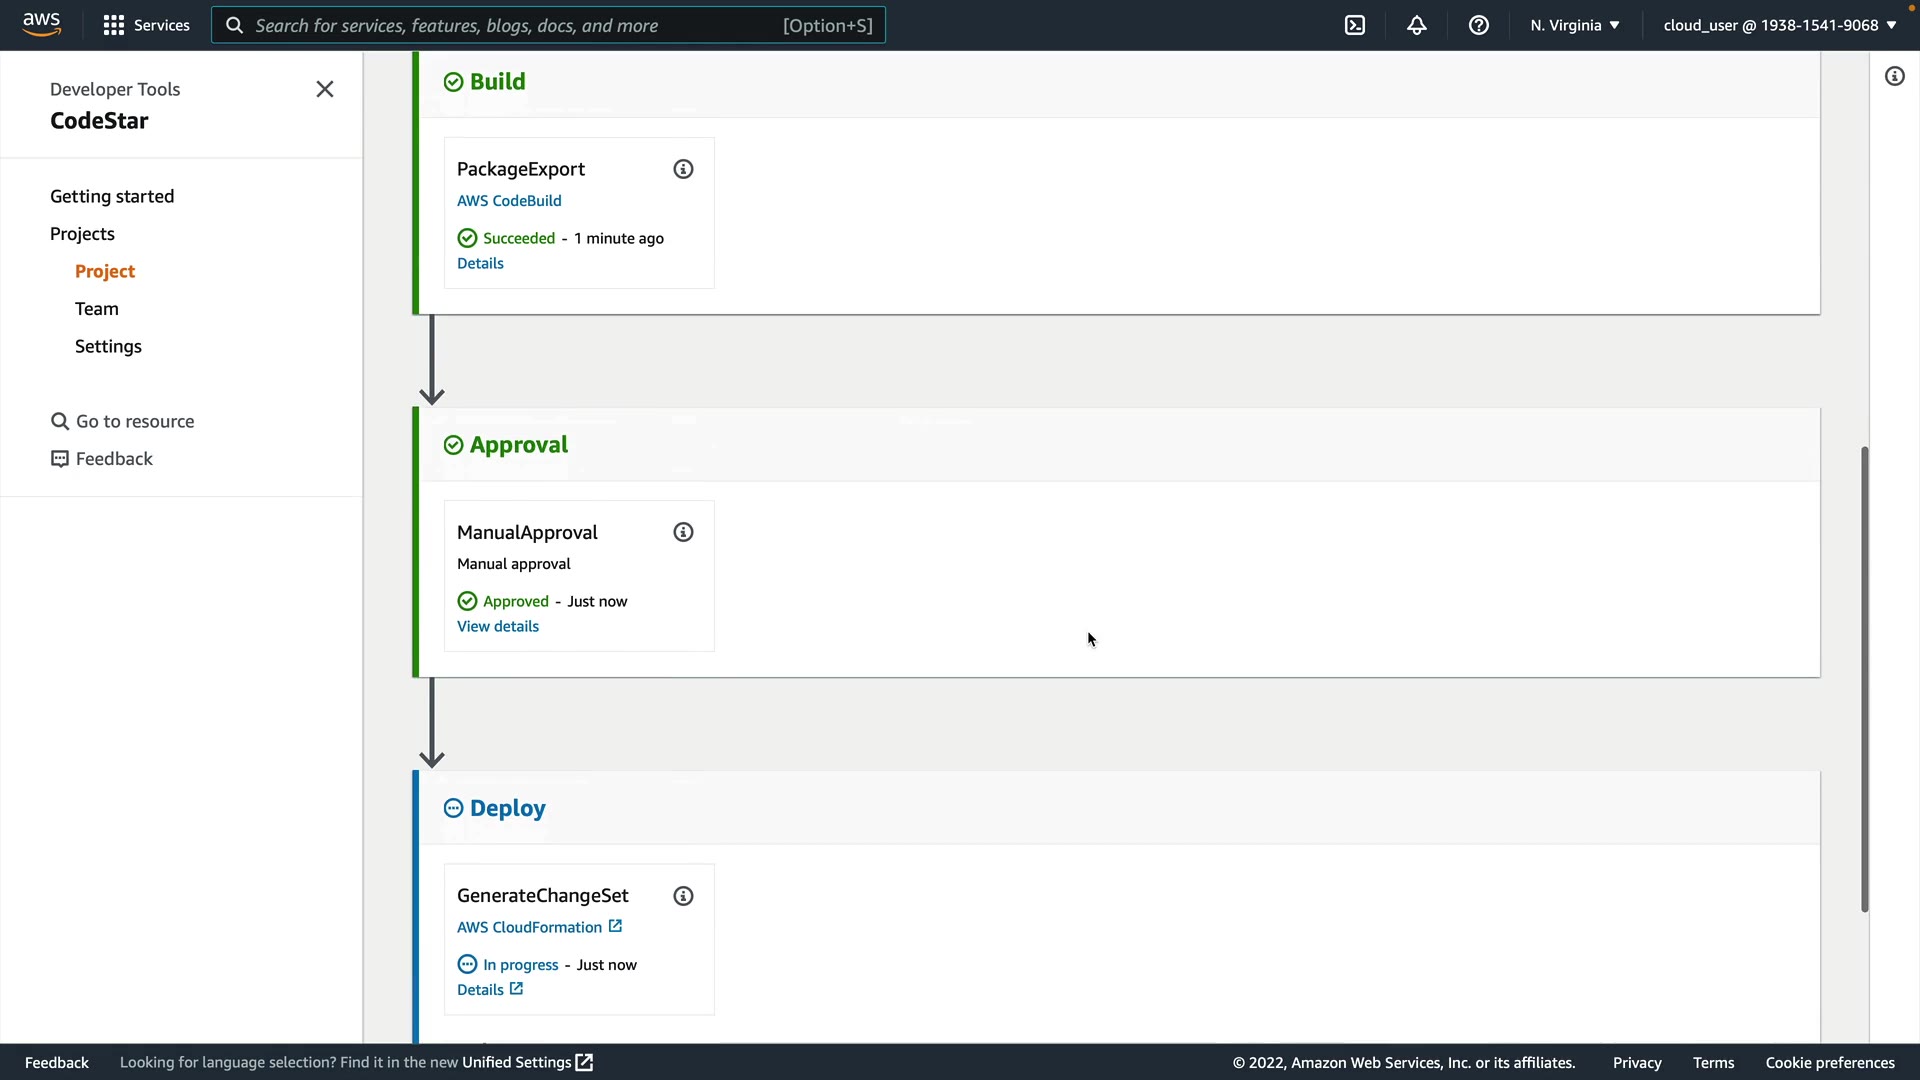Focus the AWS services search field
Image resolution: width=1920 pixels, height=1080 pixels.
(515, 25)
